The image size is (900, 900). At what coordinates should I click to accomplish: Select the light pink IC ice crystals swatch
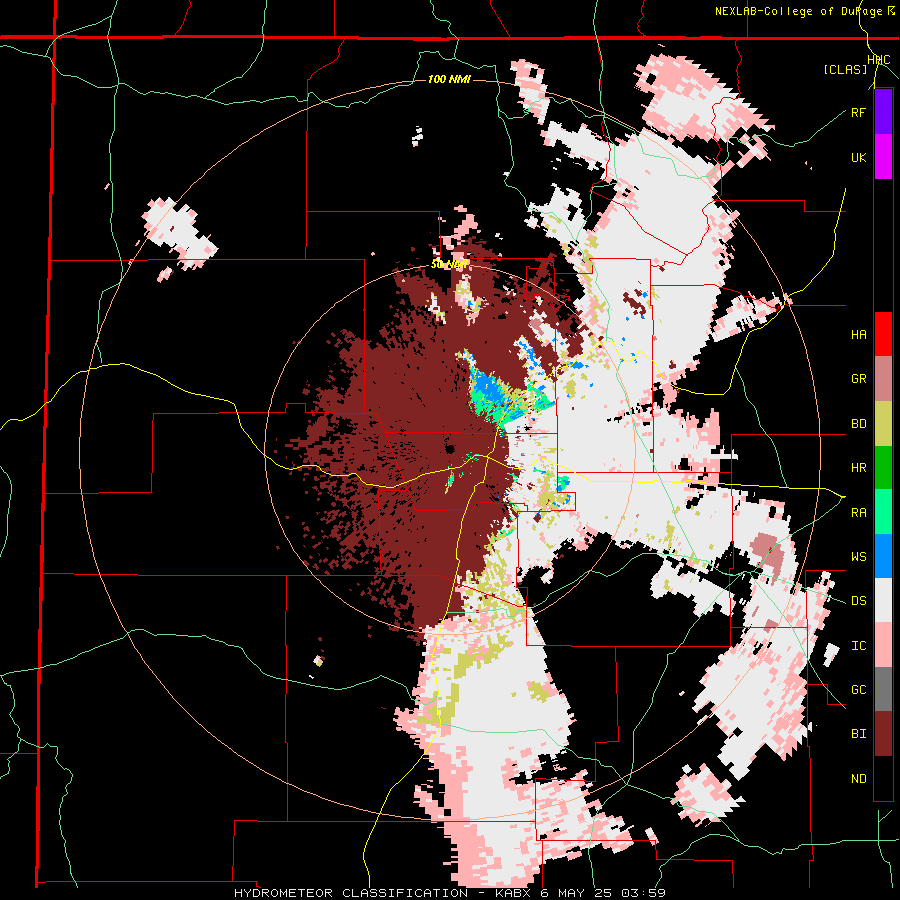(x=883, y=645)
